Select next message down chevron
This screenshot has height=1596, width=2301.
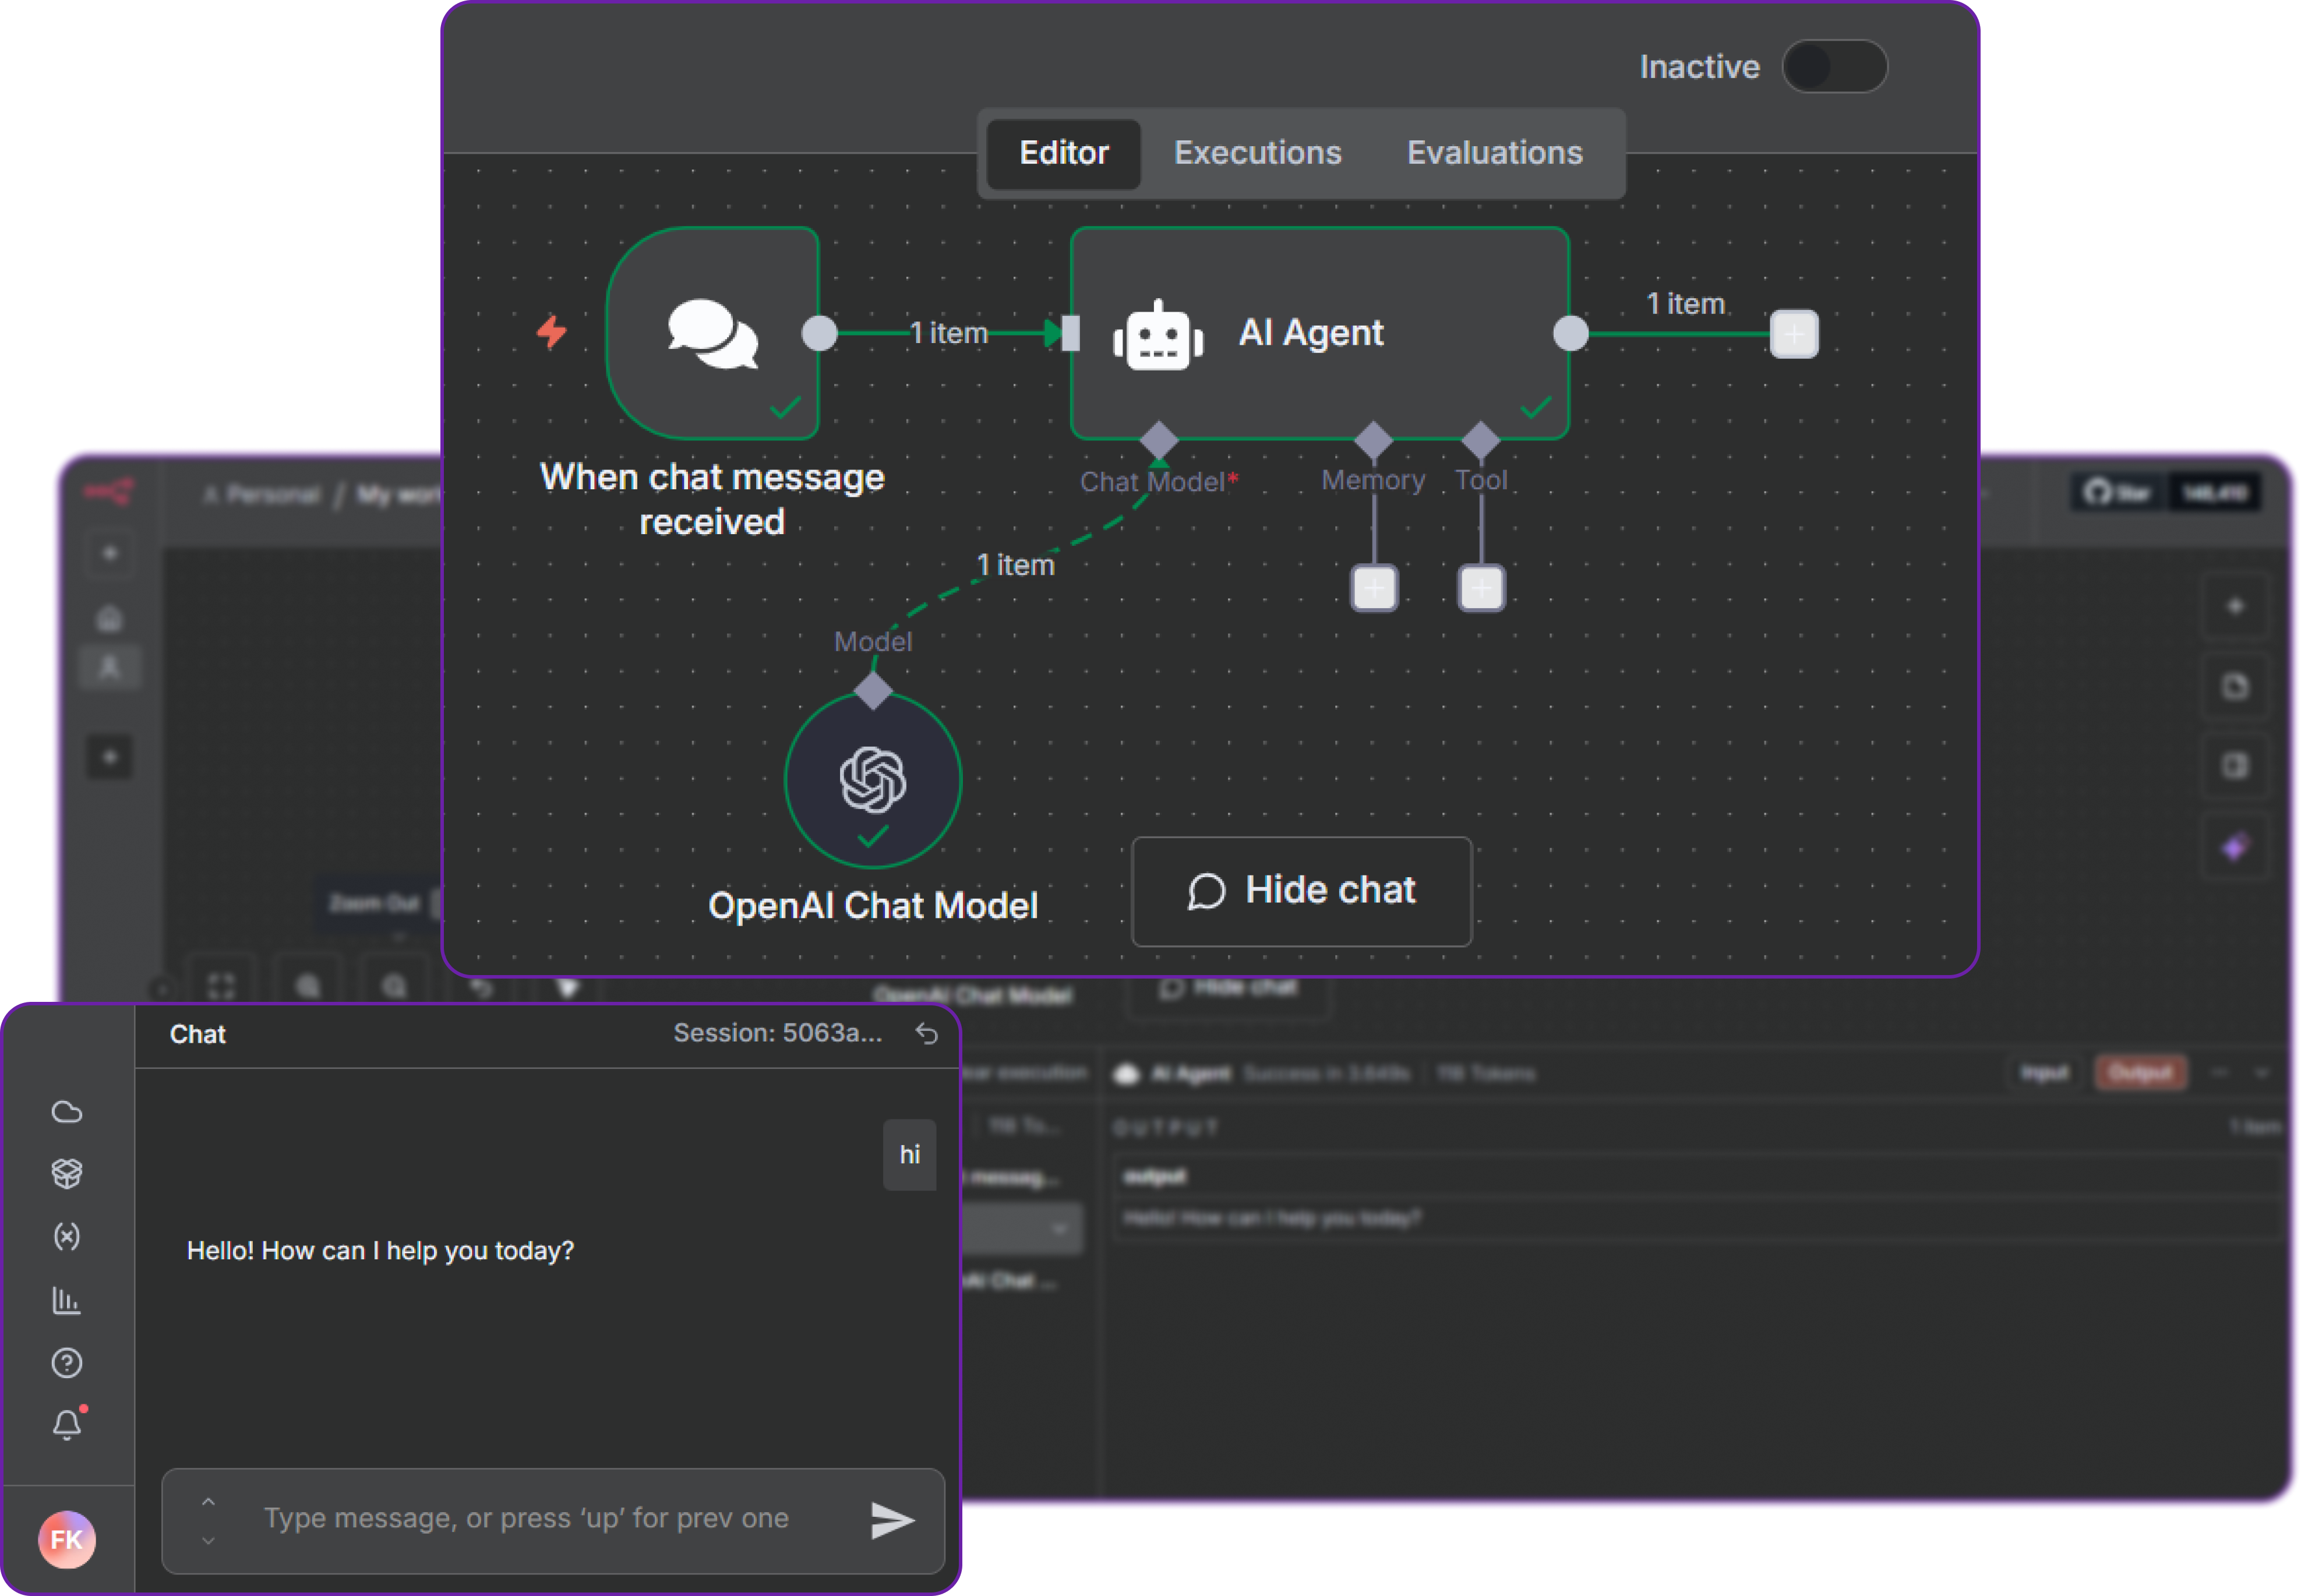click(208, 1540)
